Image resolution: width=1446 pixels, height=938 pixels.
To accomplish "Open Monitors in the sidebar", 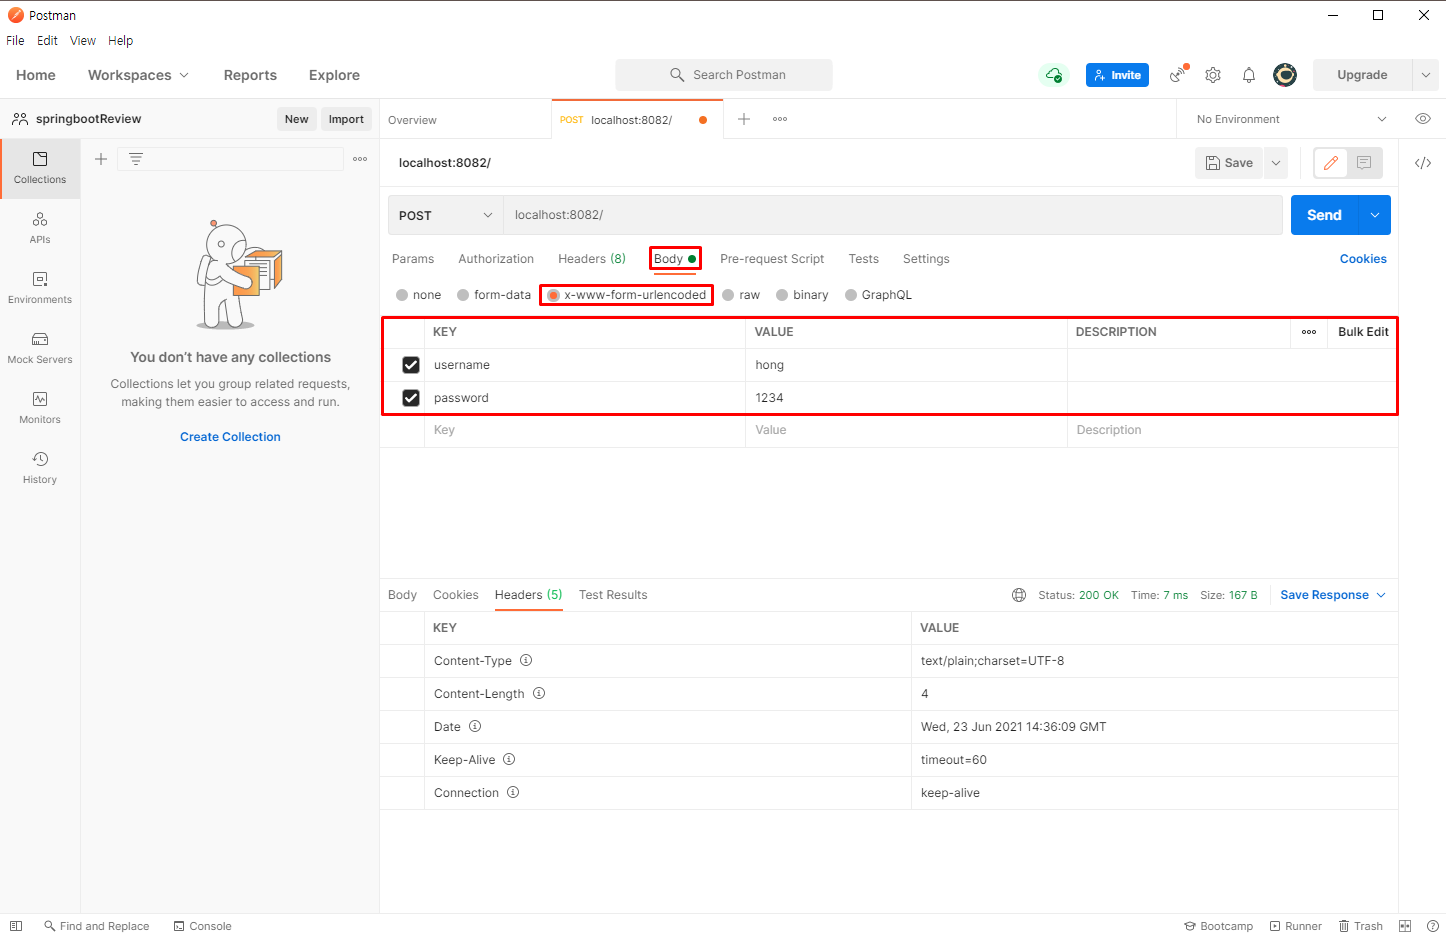I will point(40,408).
